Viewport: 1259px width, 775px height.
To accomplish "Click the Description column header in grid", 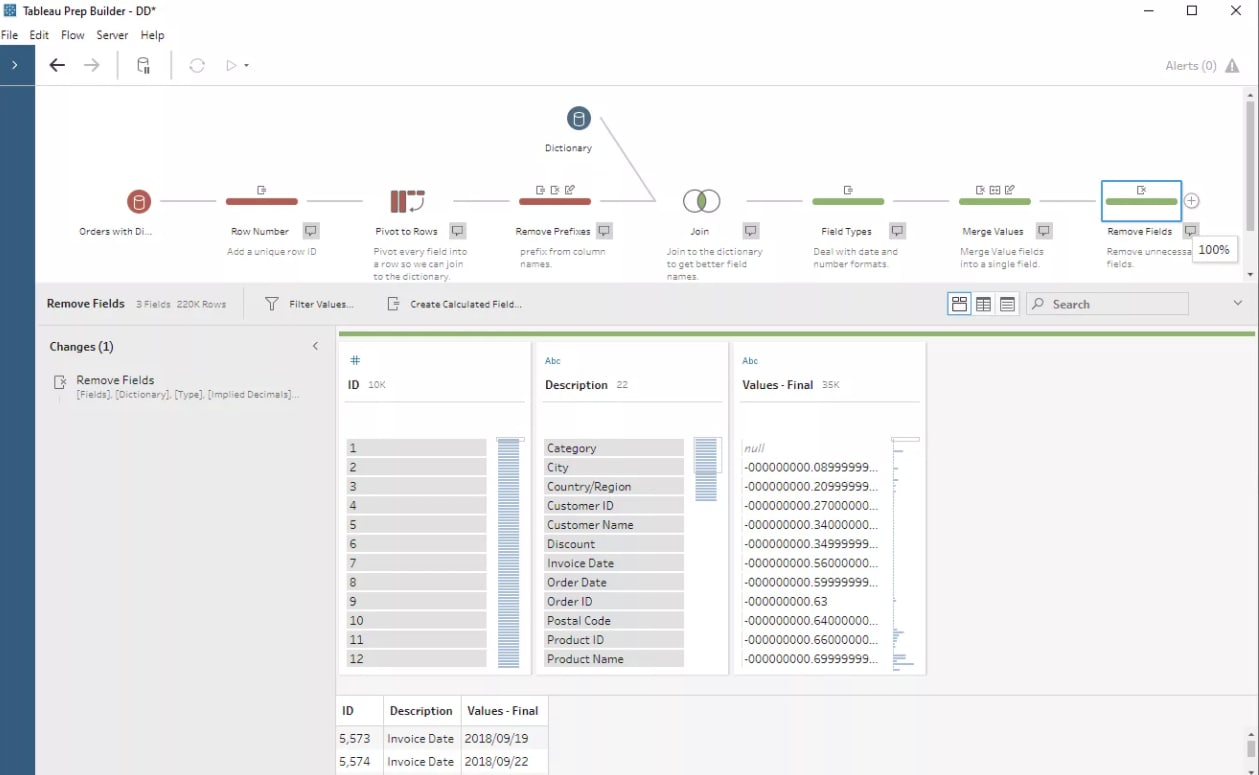I will [421, 711].
